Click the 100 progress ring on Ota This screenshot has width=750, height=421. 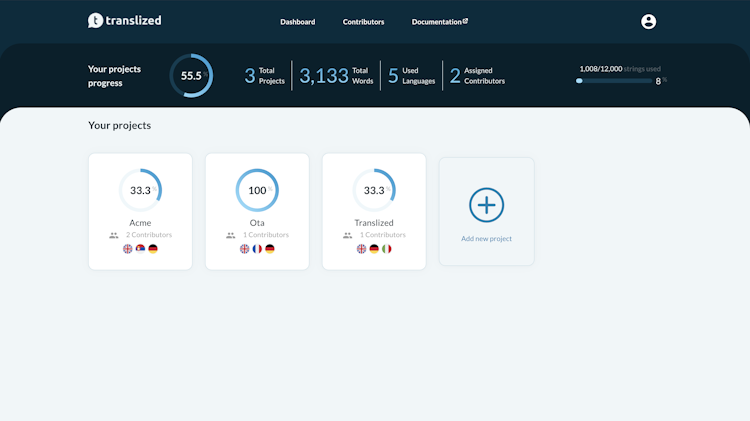click(x=257, y=190)
